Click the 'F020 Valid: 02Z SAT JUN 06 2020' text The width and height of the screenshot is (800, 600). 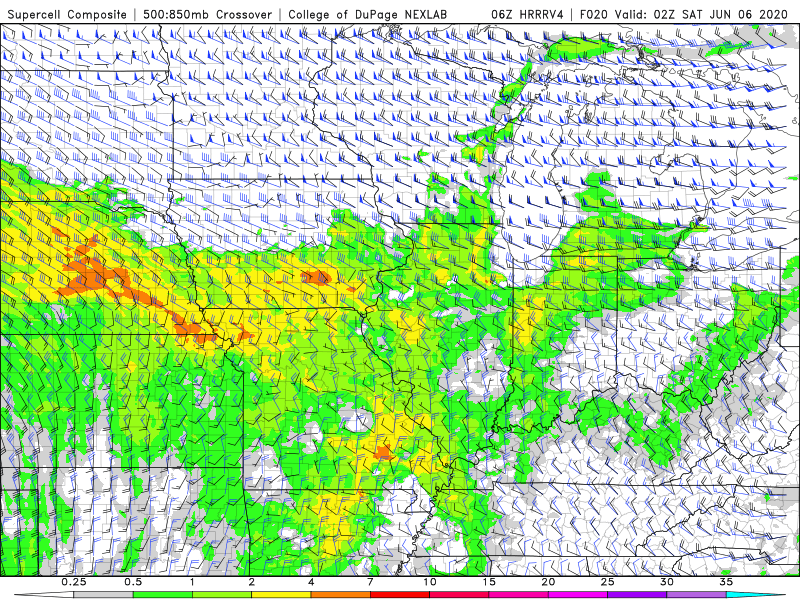684,14
